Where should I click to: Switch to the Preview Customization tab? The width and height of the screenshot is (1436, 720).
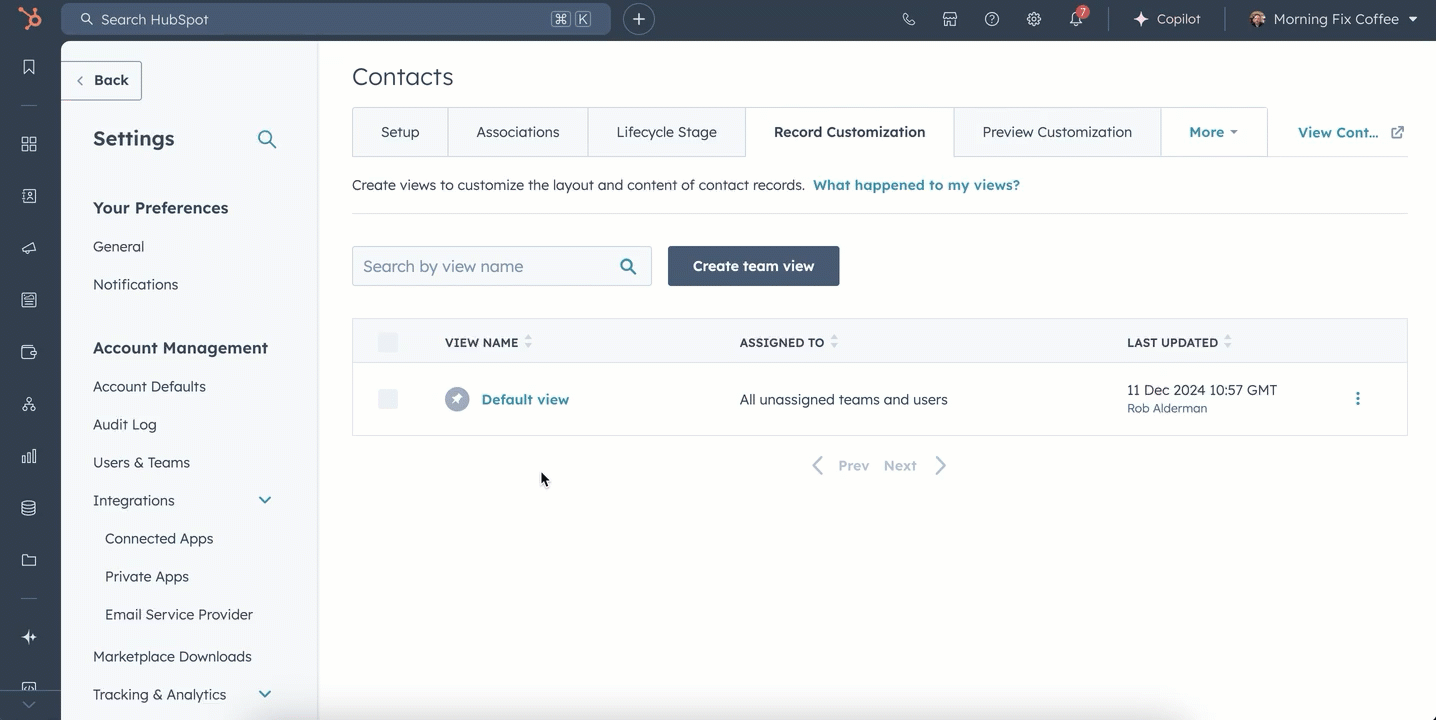[1057, 132]
